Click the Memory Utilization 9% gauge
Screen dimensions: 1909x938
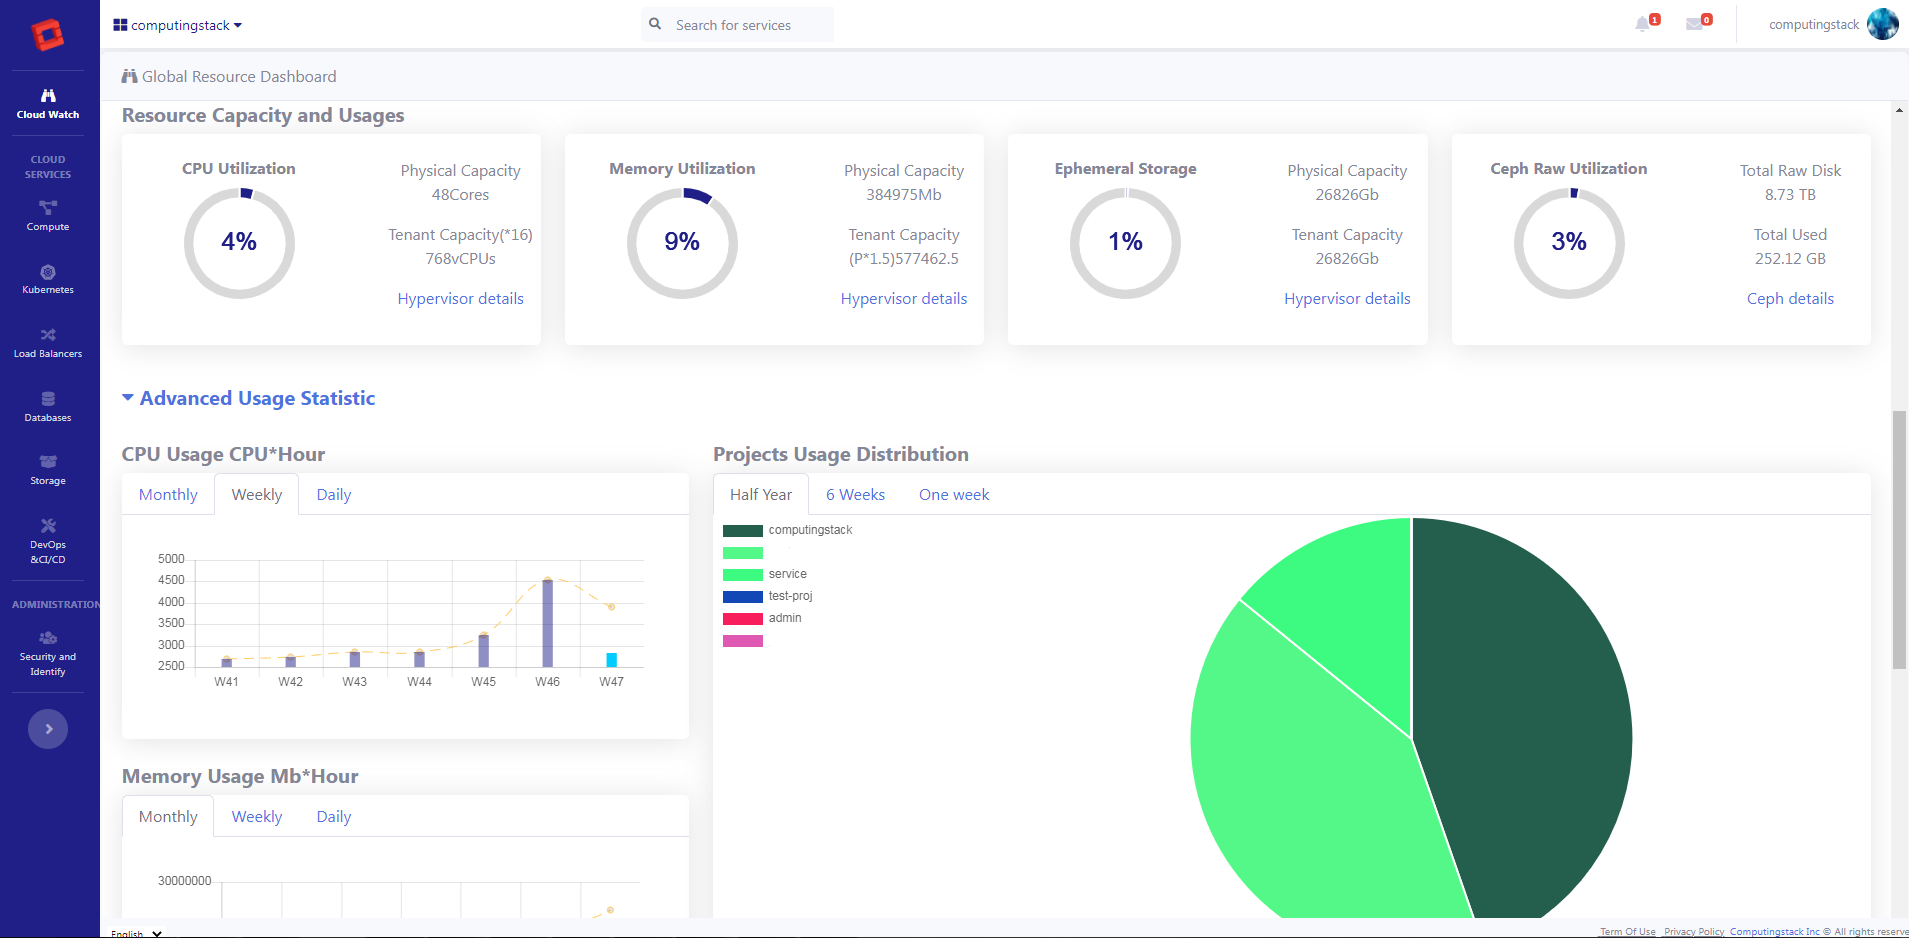coord(682,243)
